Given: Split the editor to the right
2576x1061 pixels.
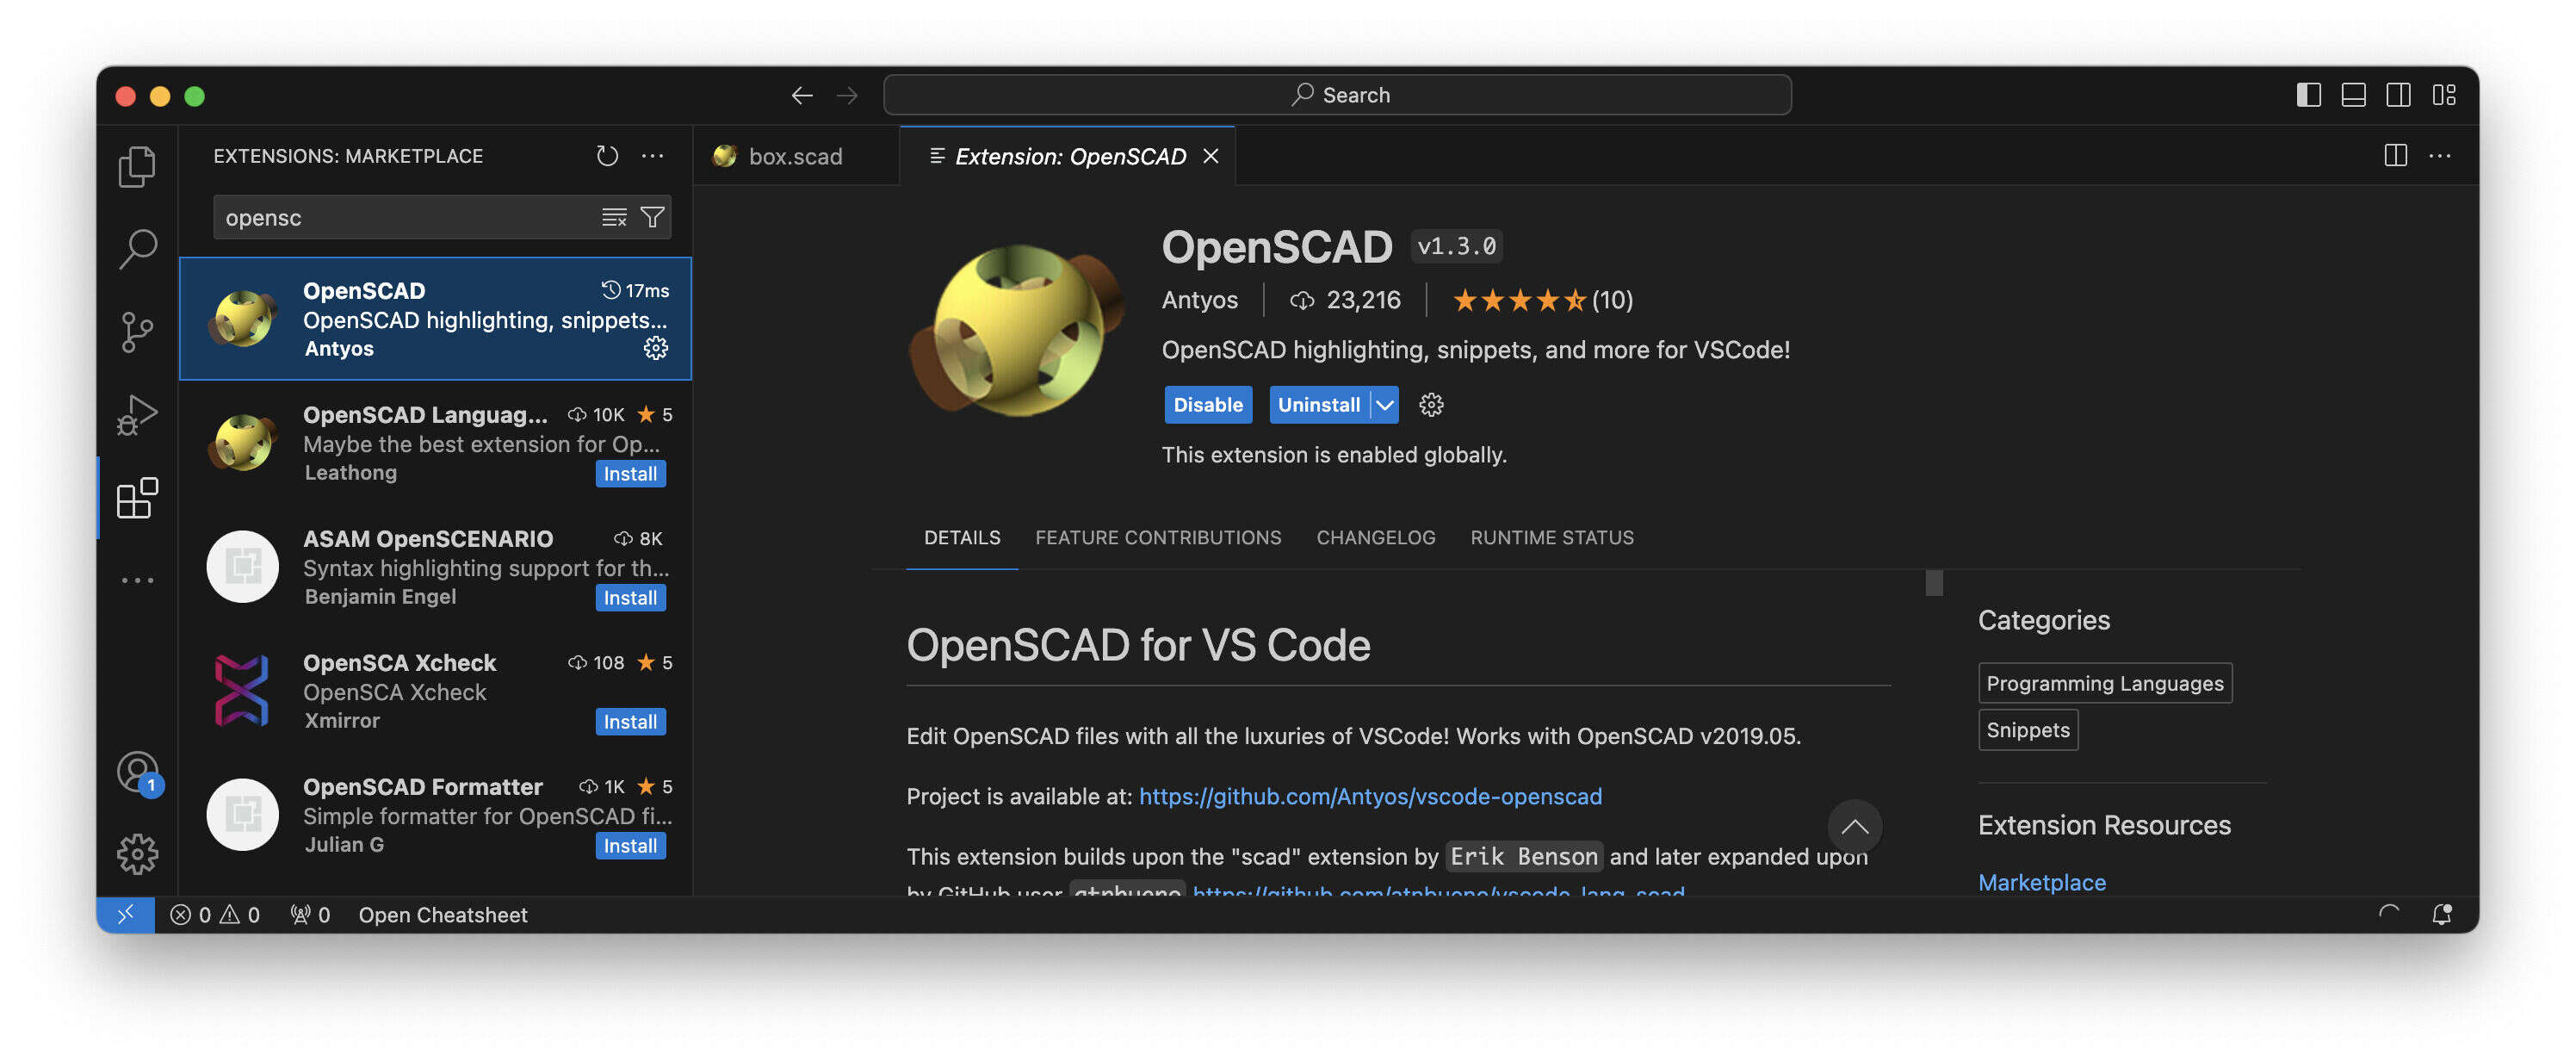Looking at the screenshot, I should pos(2395,156).
